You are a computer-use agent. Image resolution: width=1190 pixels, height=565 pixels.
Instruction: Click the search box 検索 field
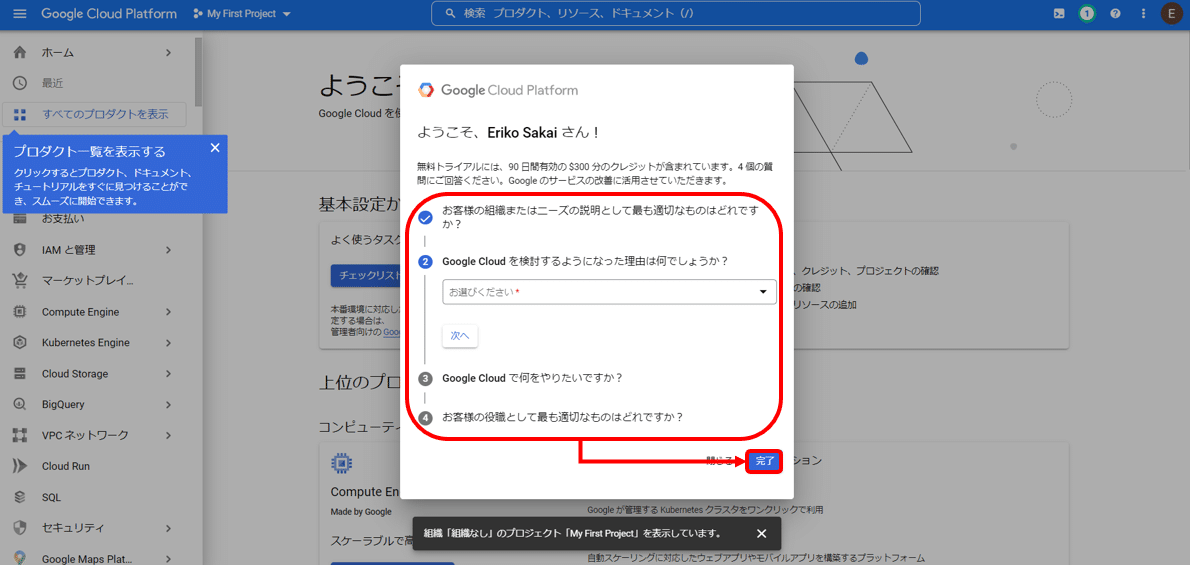click(x=675, y=14)
